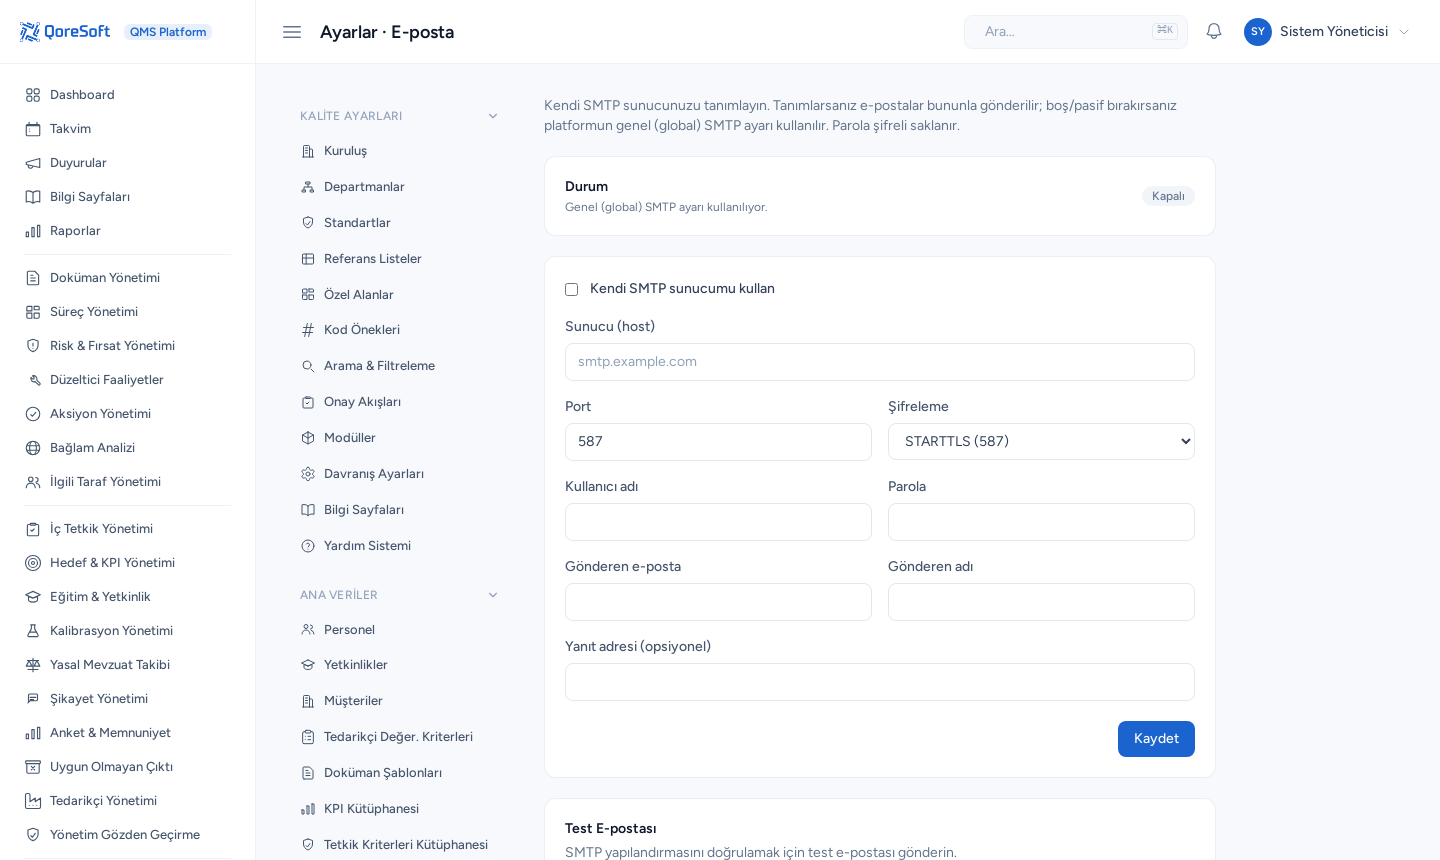The width and height of the screenshot is (1440, 860).
Task: Click the Departmanlar hierarchy icon
Action: coord(308,187)
